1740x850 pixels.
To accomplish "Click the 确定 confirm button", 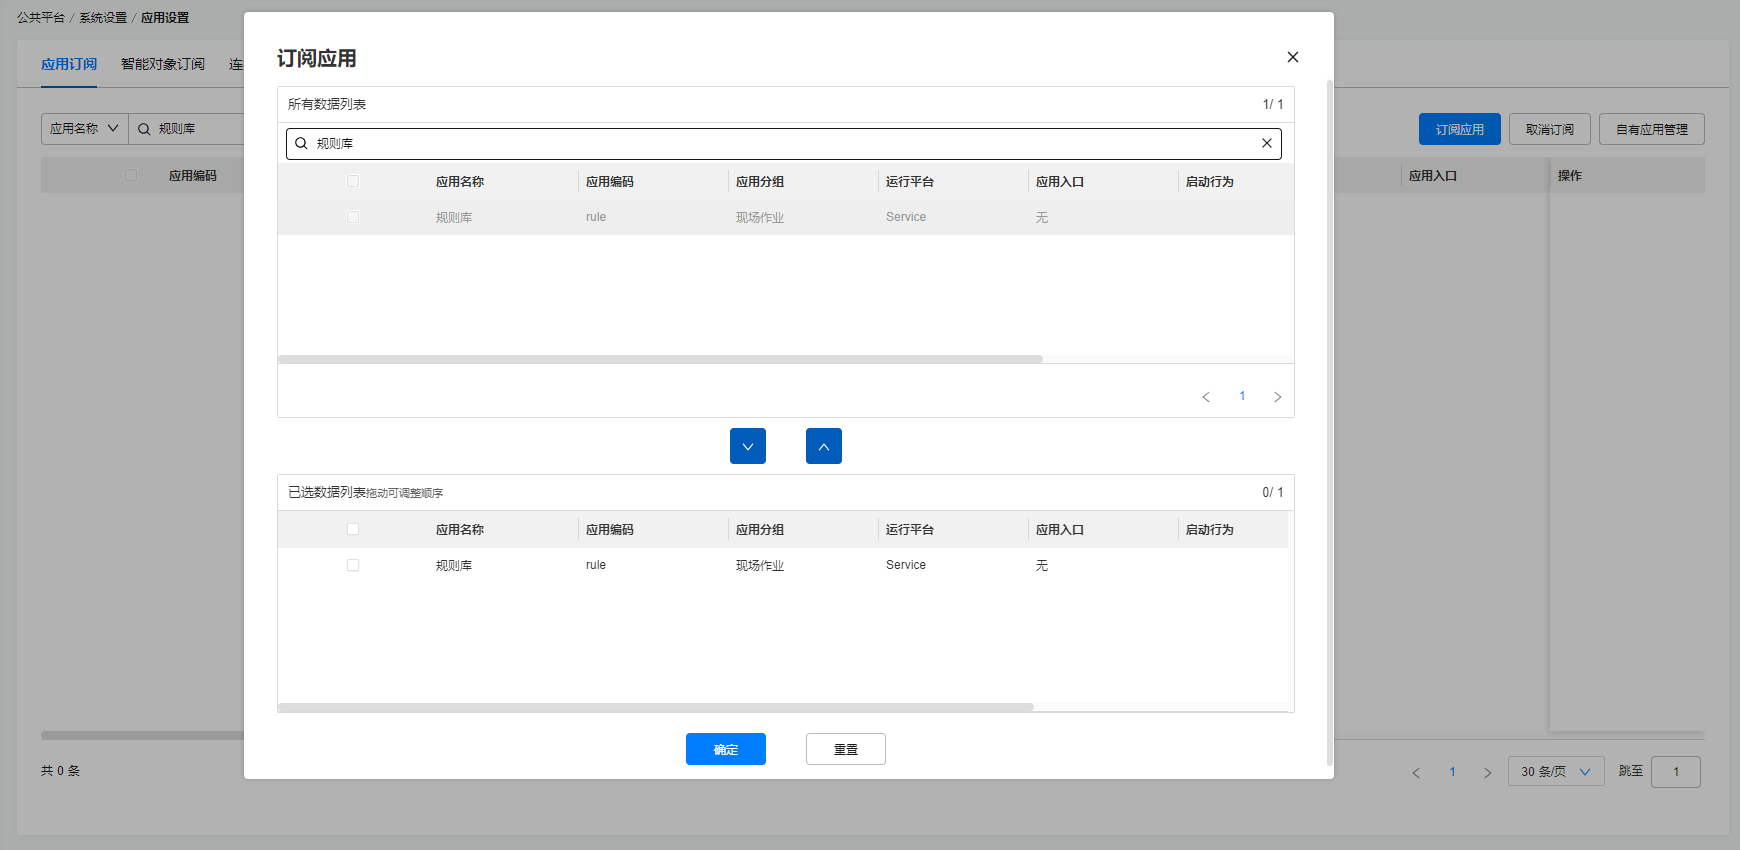I will tap(726, 749).
